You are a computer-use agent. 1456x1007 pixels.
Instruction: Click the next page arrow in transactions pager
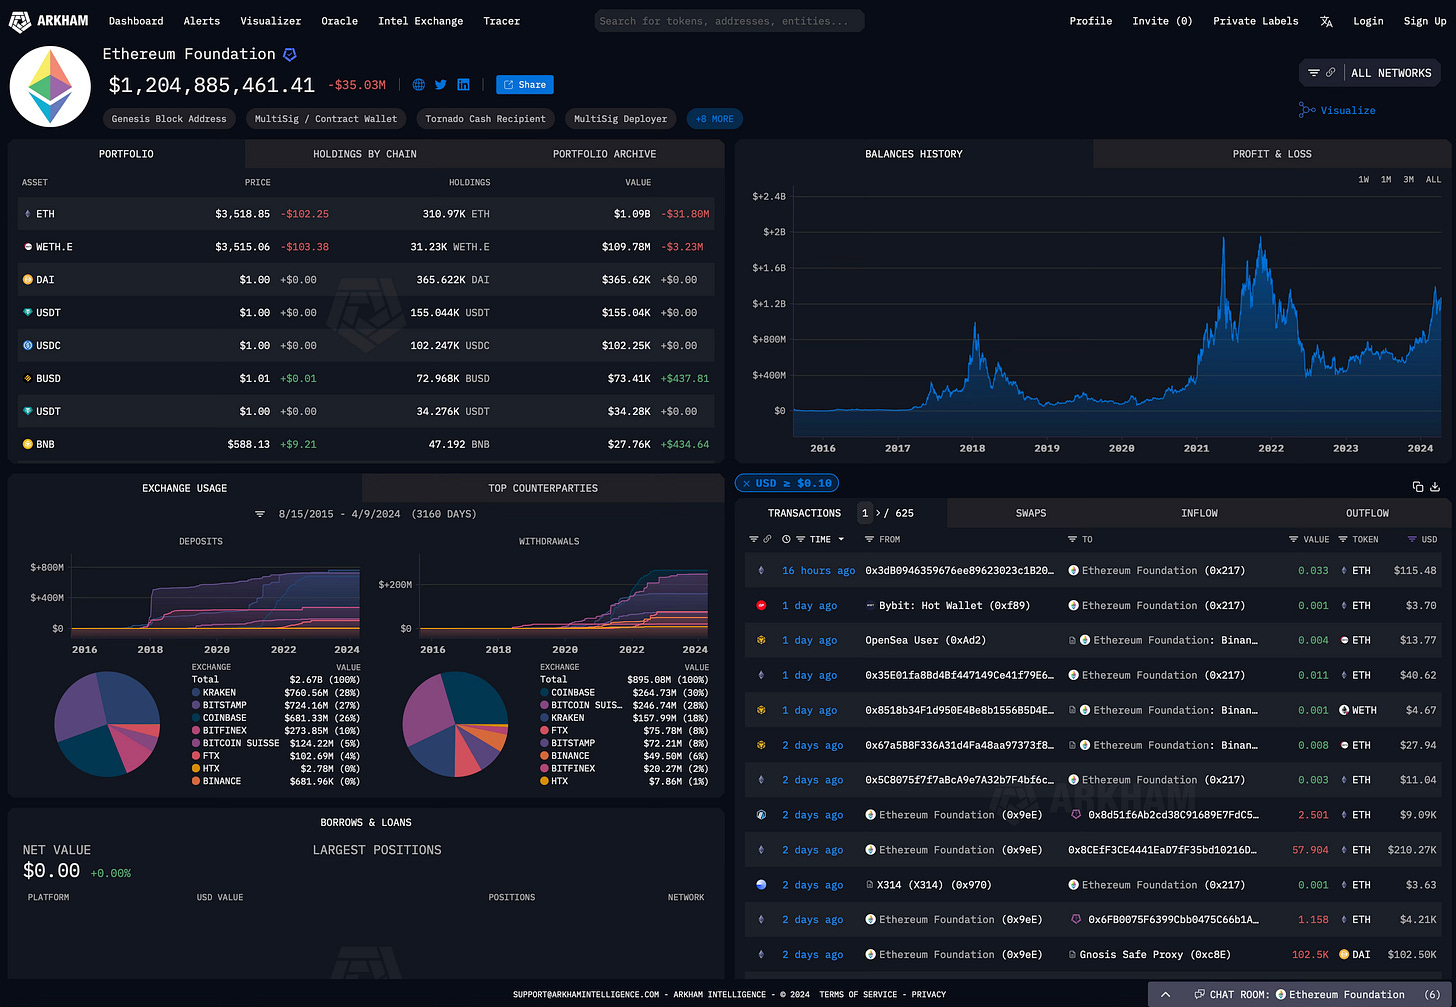[878, 513]
